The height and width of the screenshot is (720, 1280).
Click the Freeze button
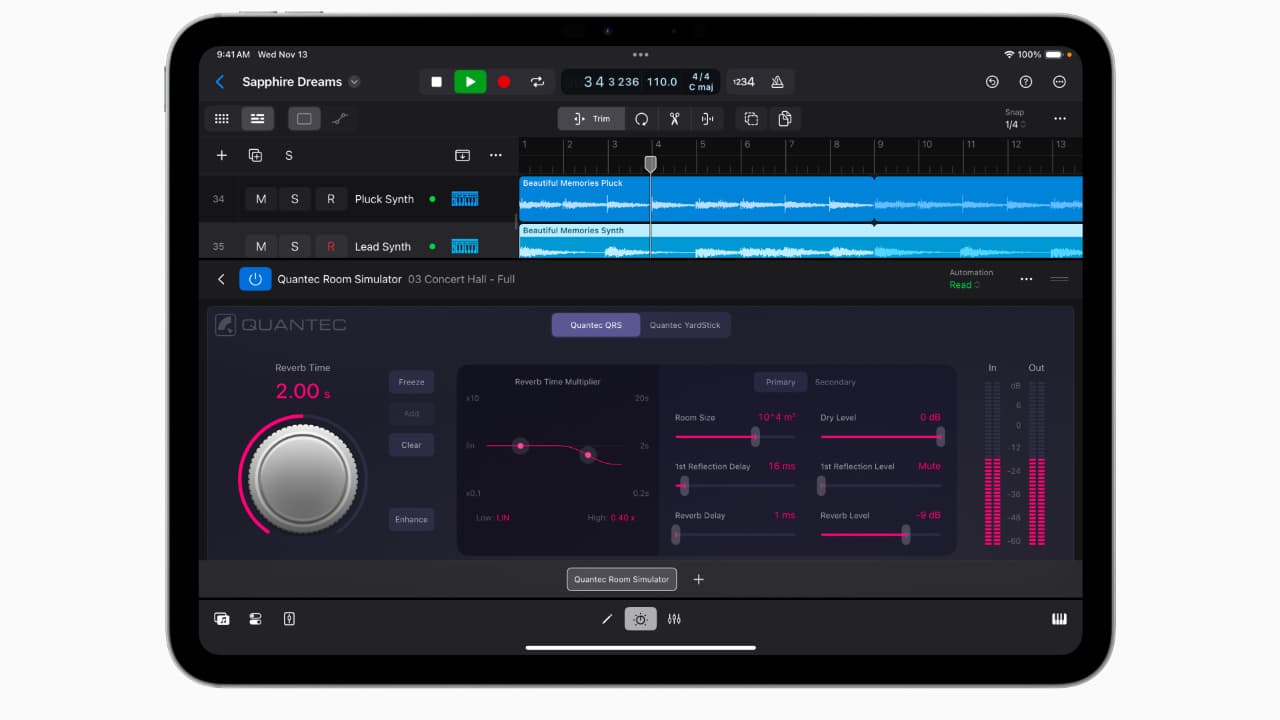pyautogui.click(x=411, y=382)
